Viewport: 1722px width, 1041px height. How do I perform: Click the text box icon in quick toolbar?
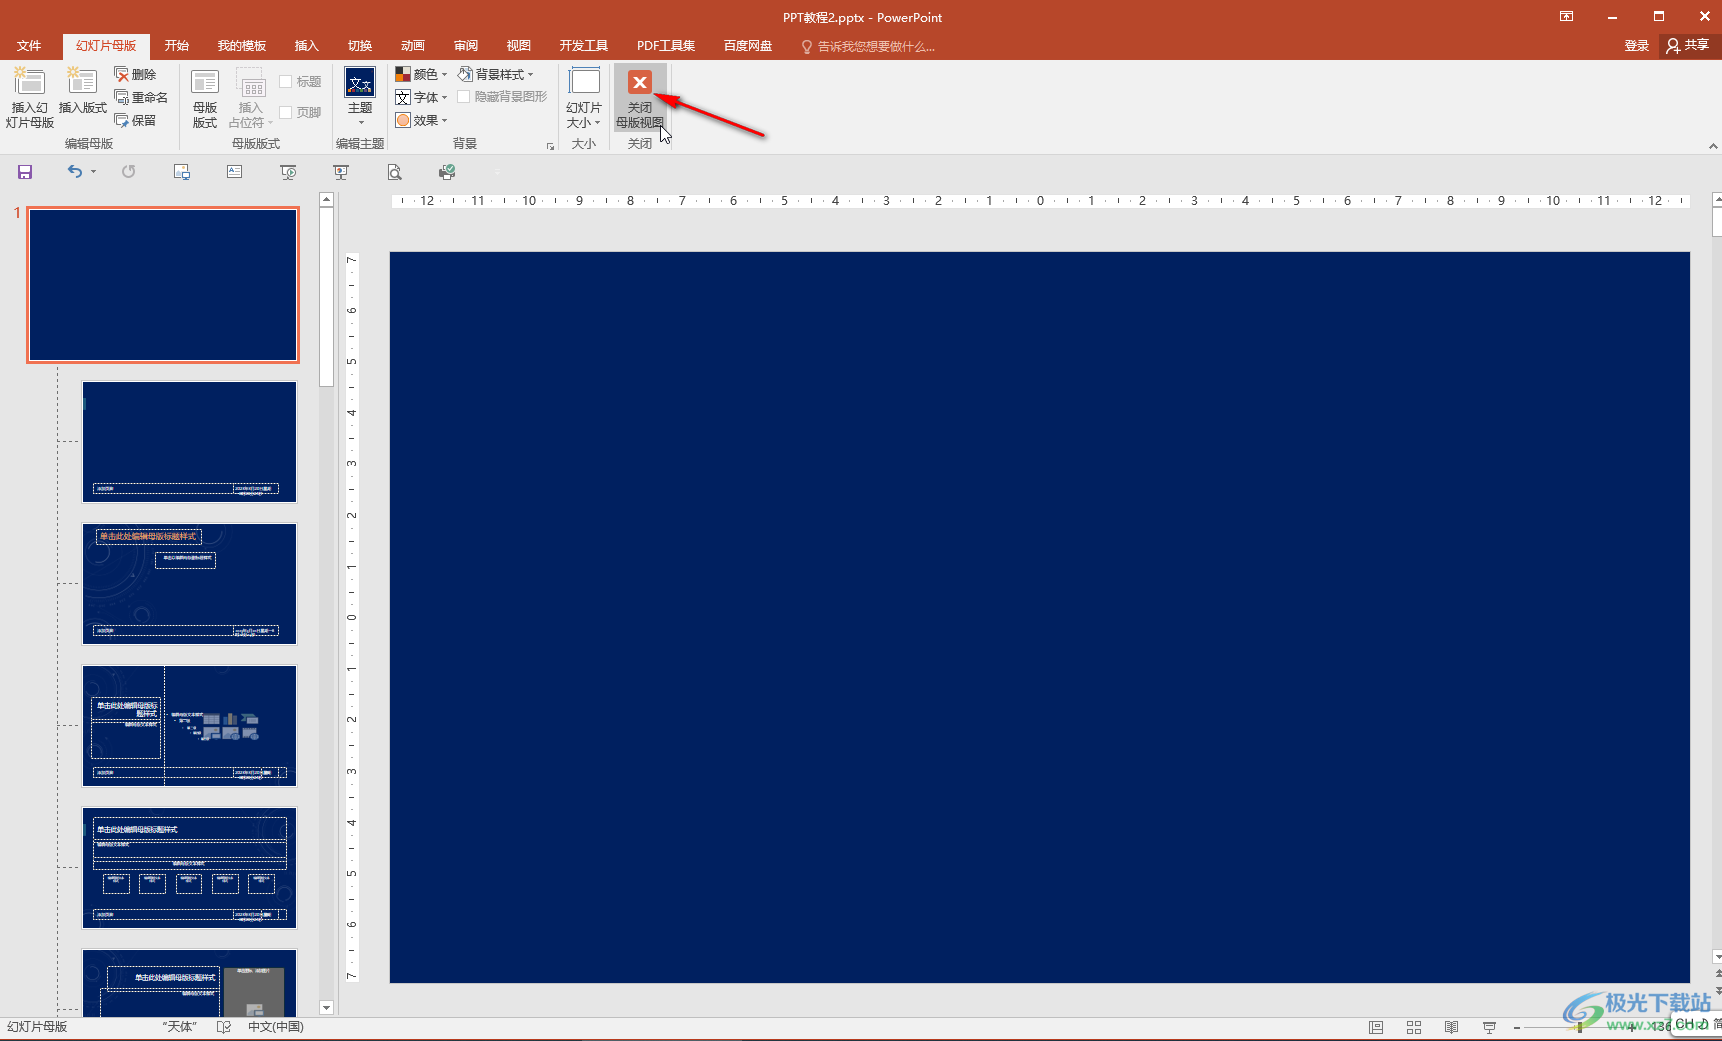(x=234, y=172)
